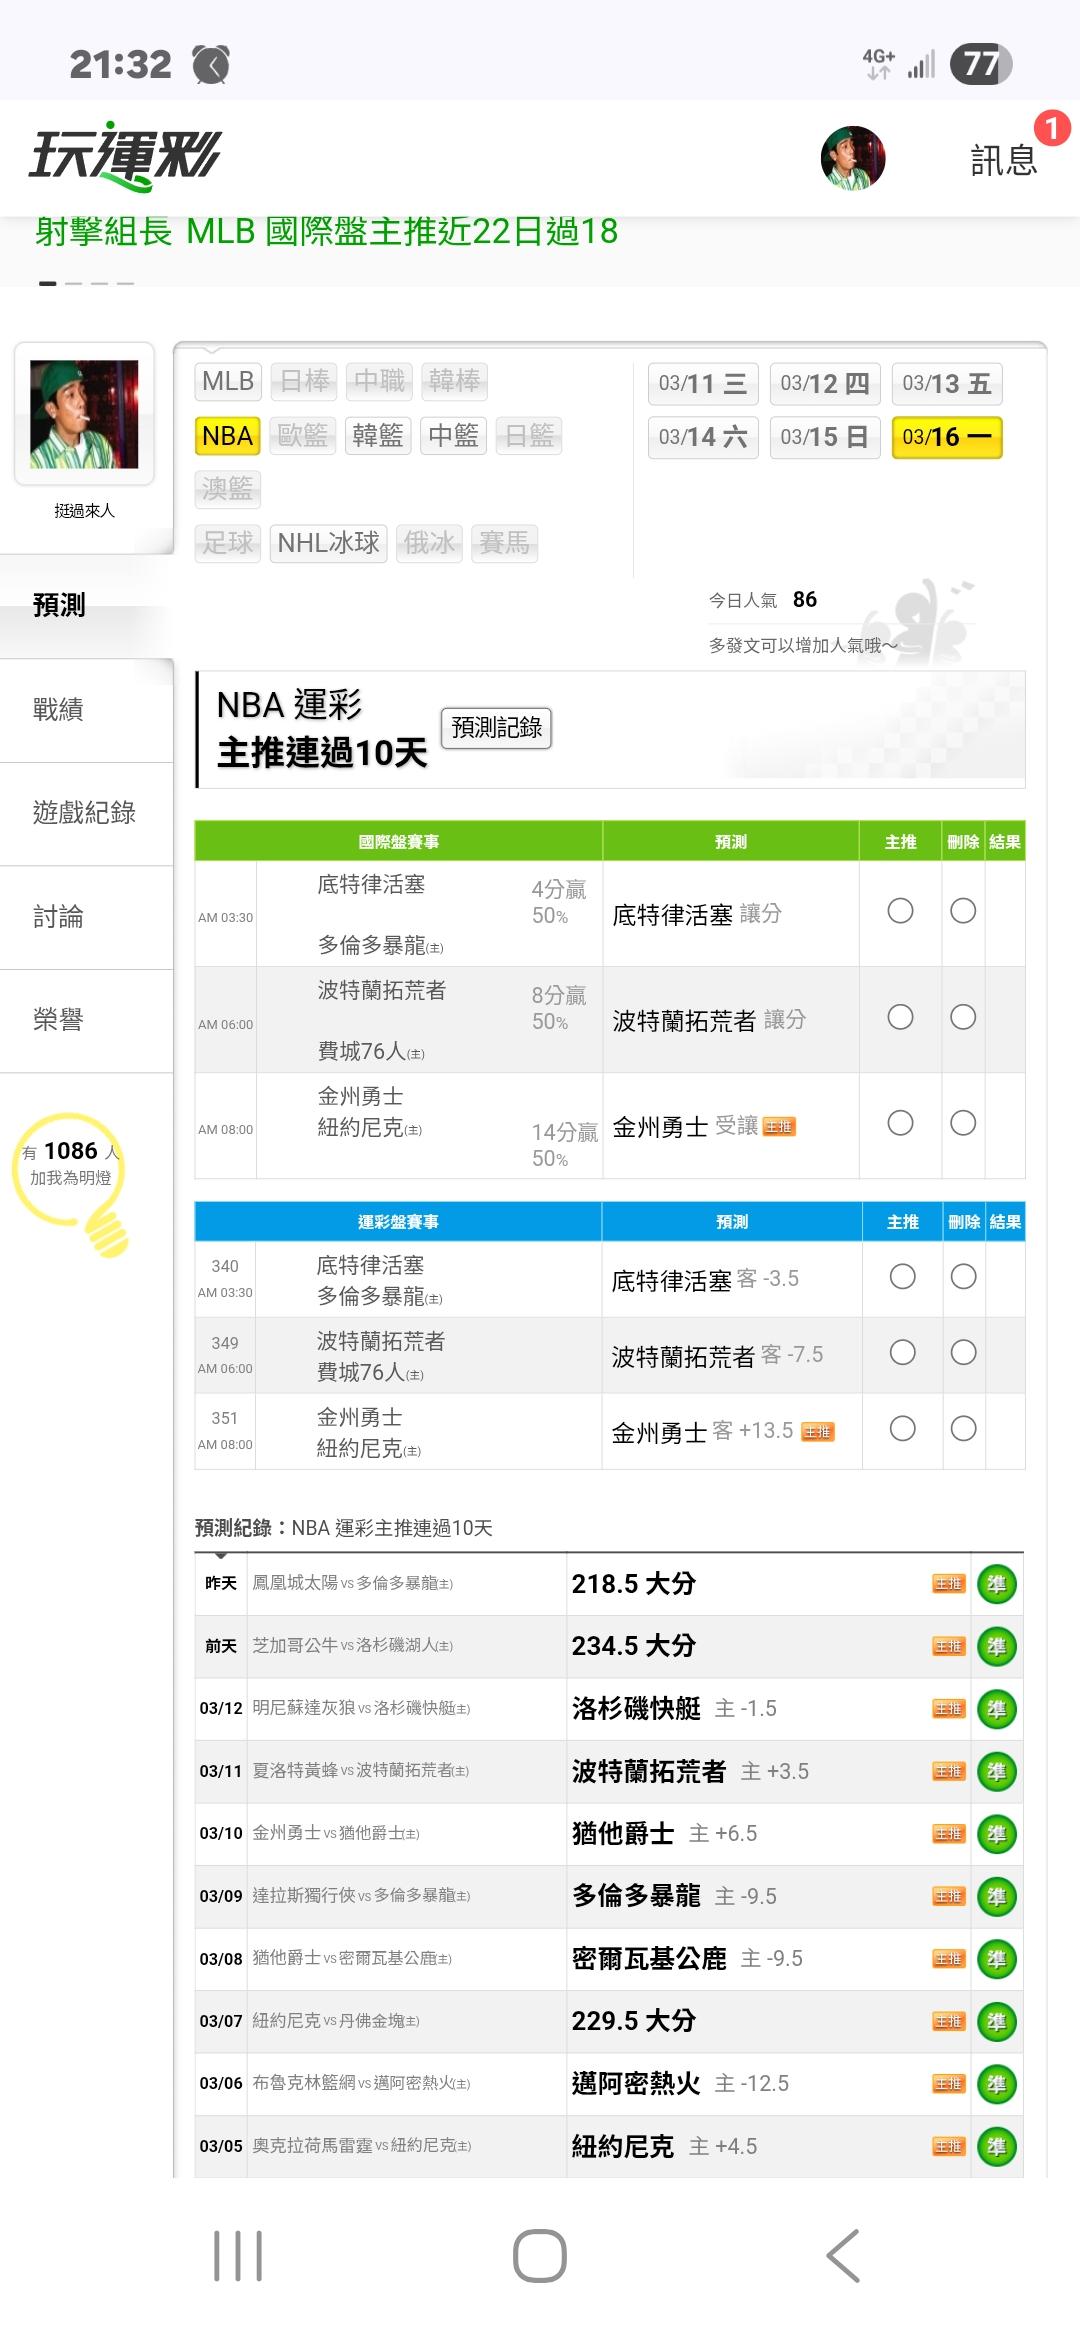Screen dimensions: 1080x2340
Task: Click 主推 tag beside 金州勇士 客 +13.5
Action: 818,1432
